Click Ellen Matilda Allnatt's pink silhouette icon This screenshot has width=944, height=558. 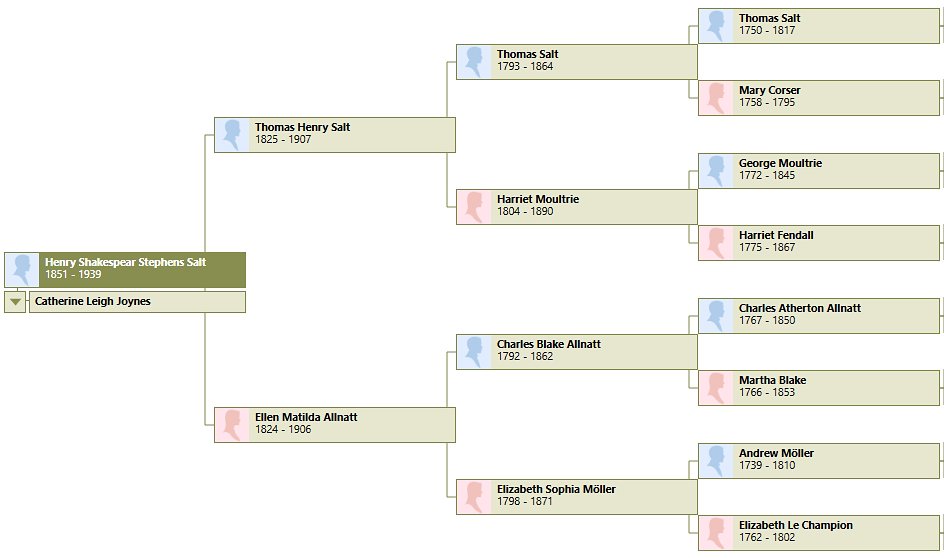(232, 425)
